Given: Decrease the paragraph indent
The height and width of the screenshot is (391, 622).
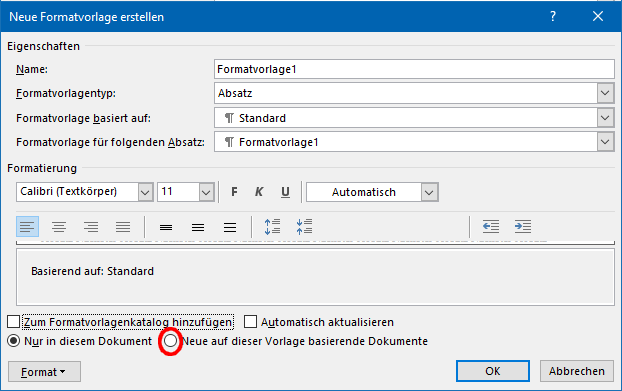Looking at the screenshot, I should click(491, 226).
